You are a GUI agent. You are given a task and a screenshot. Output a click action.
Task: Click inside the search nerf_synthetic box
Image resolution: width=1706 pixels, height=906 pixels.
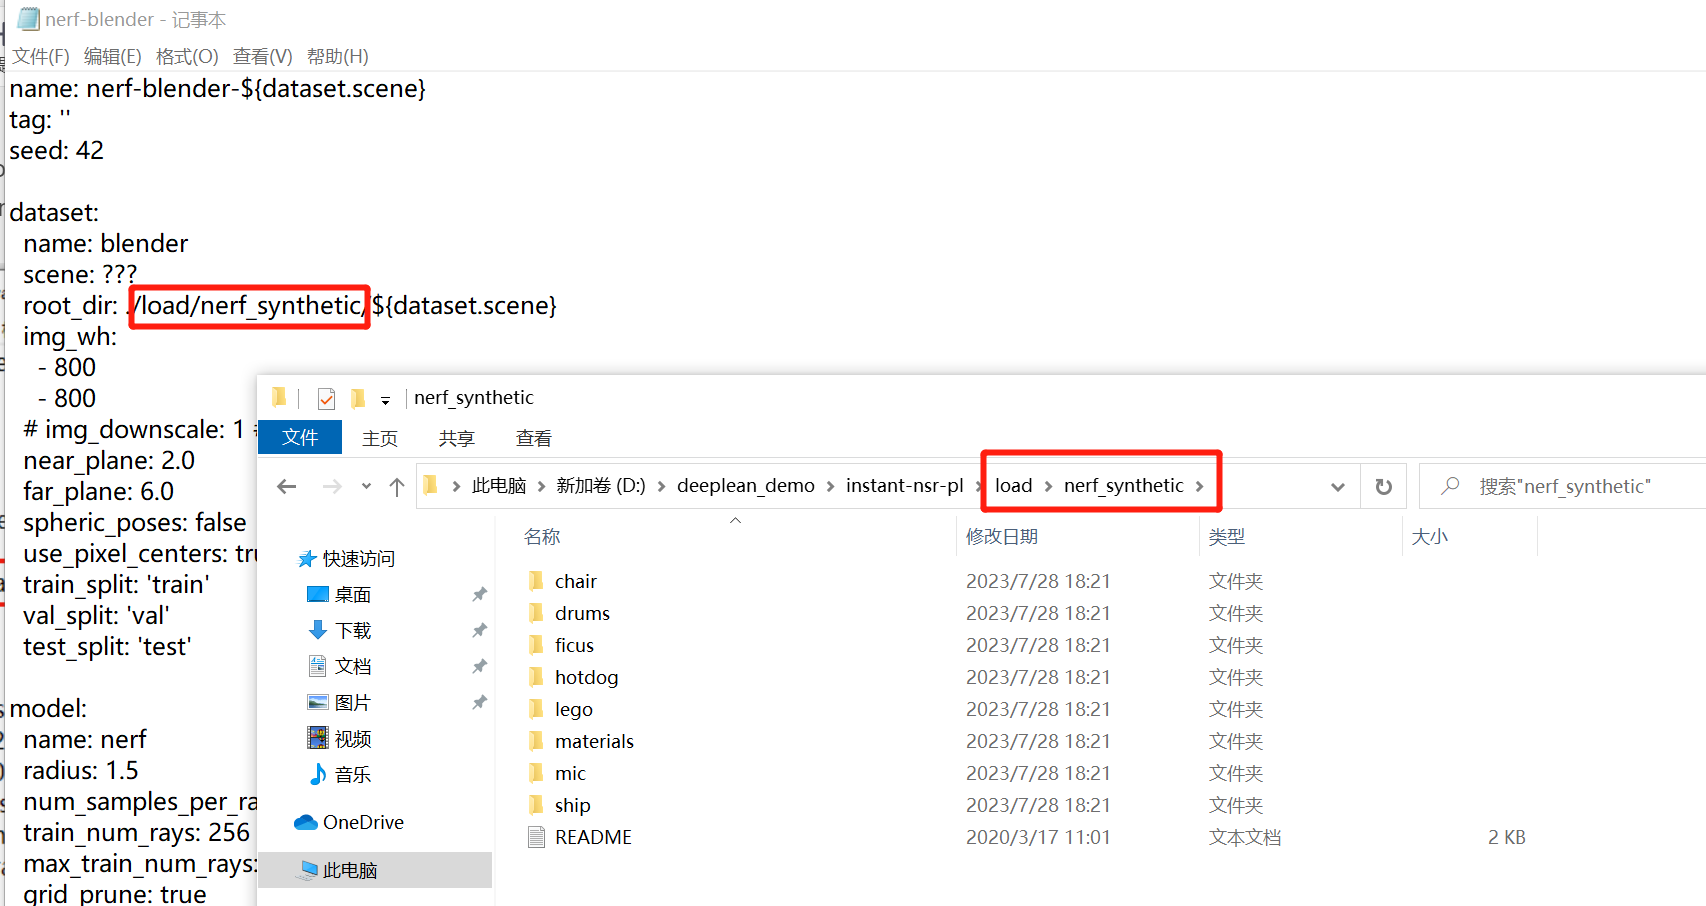pyautogui.click(x=1560, y=486)
